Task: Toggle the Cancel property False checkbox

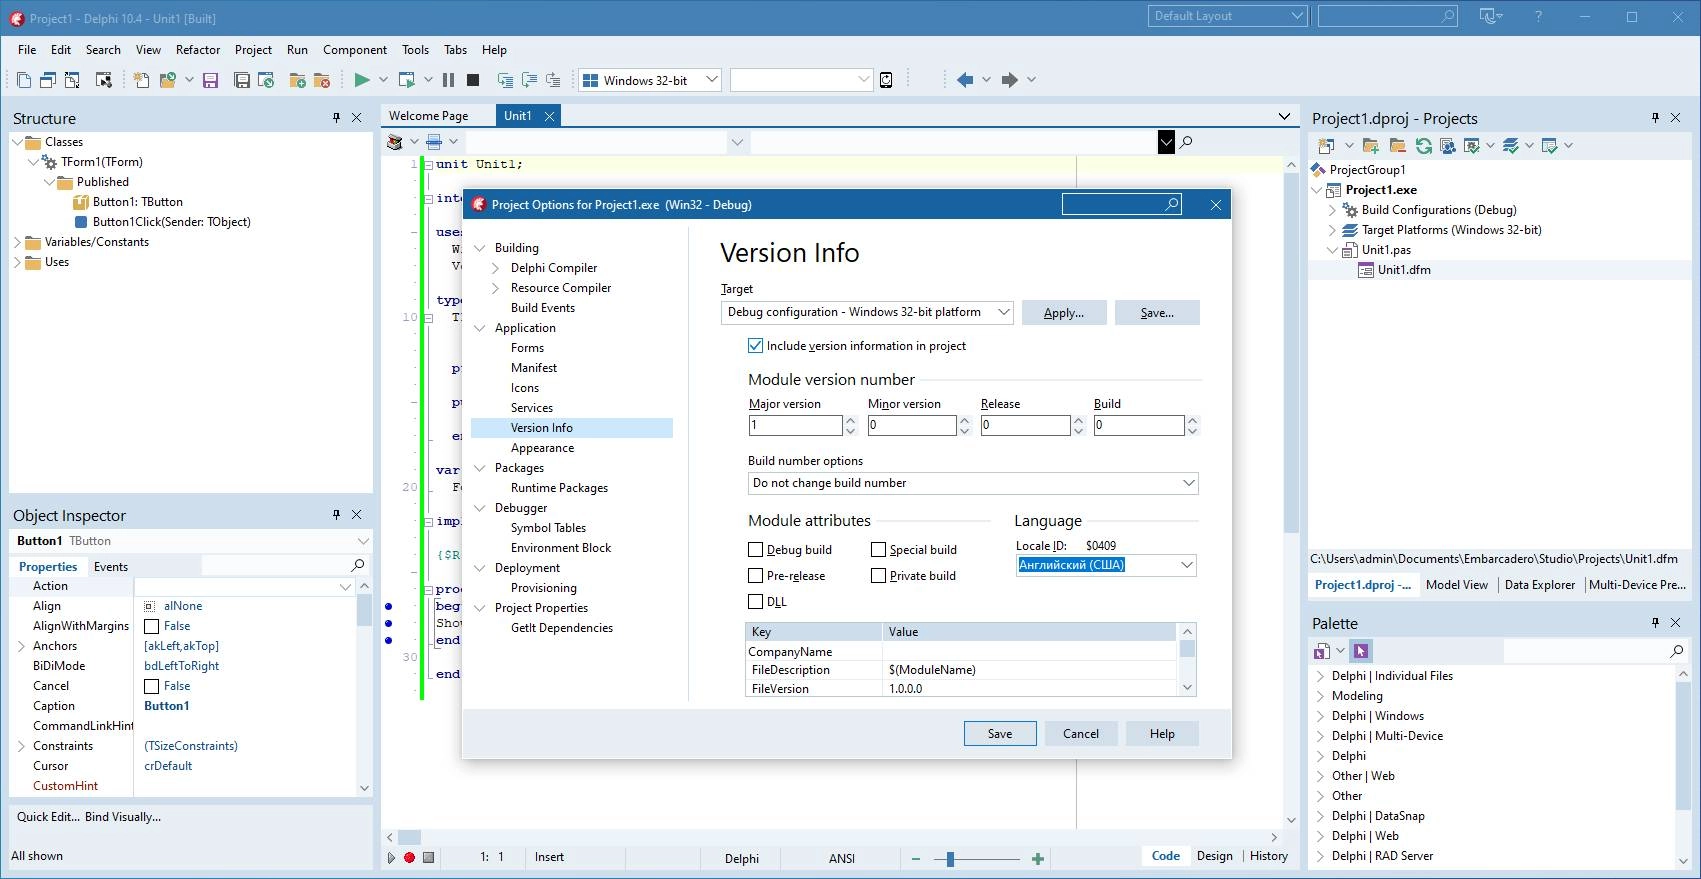Action: tap(152, 686)
